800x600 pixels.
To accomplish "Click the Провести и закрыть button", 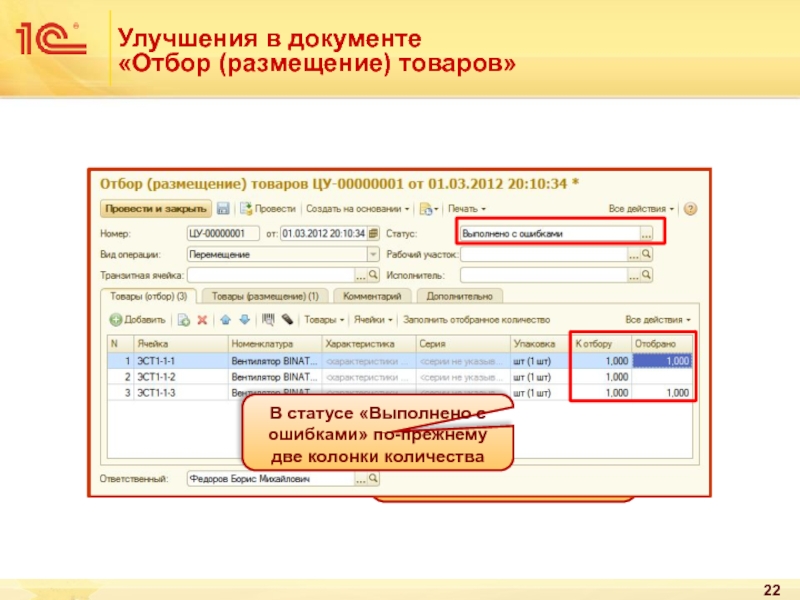I will point(156,209).
